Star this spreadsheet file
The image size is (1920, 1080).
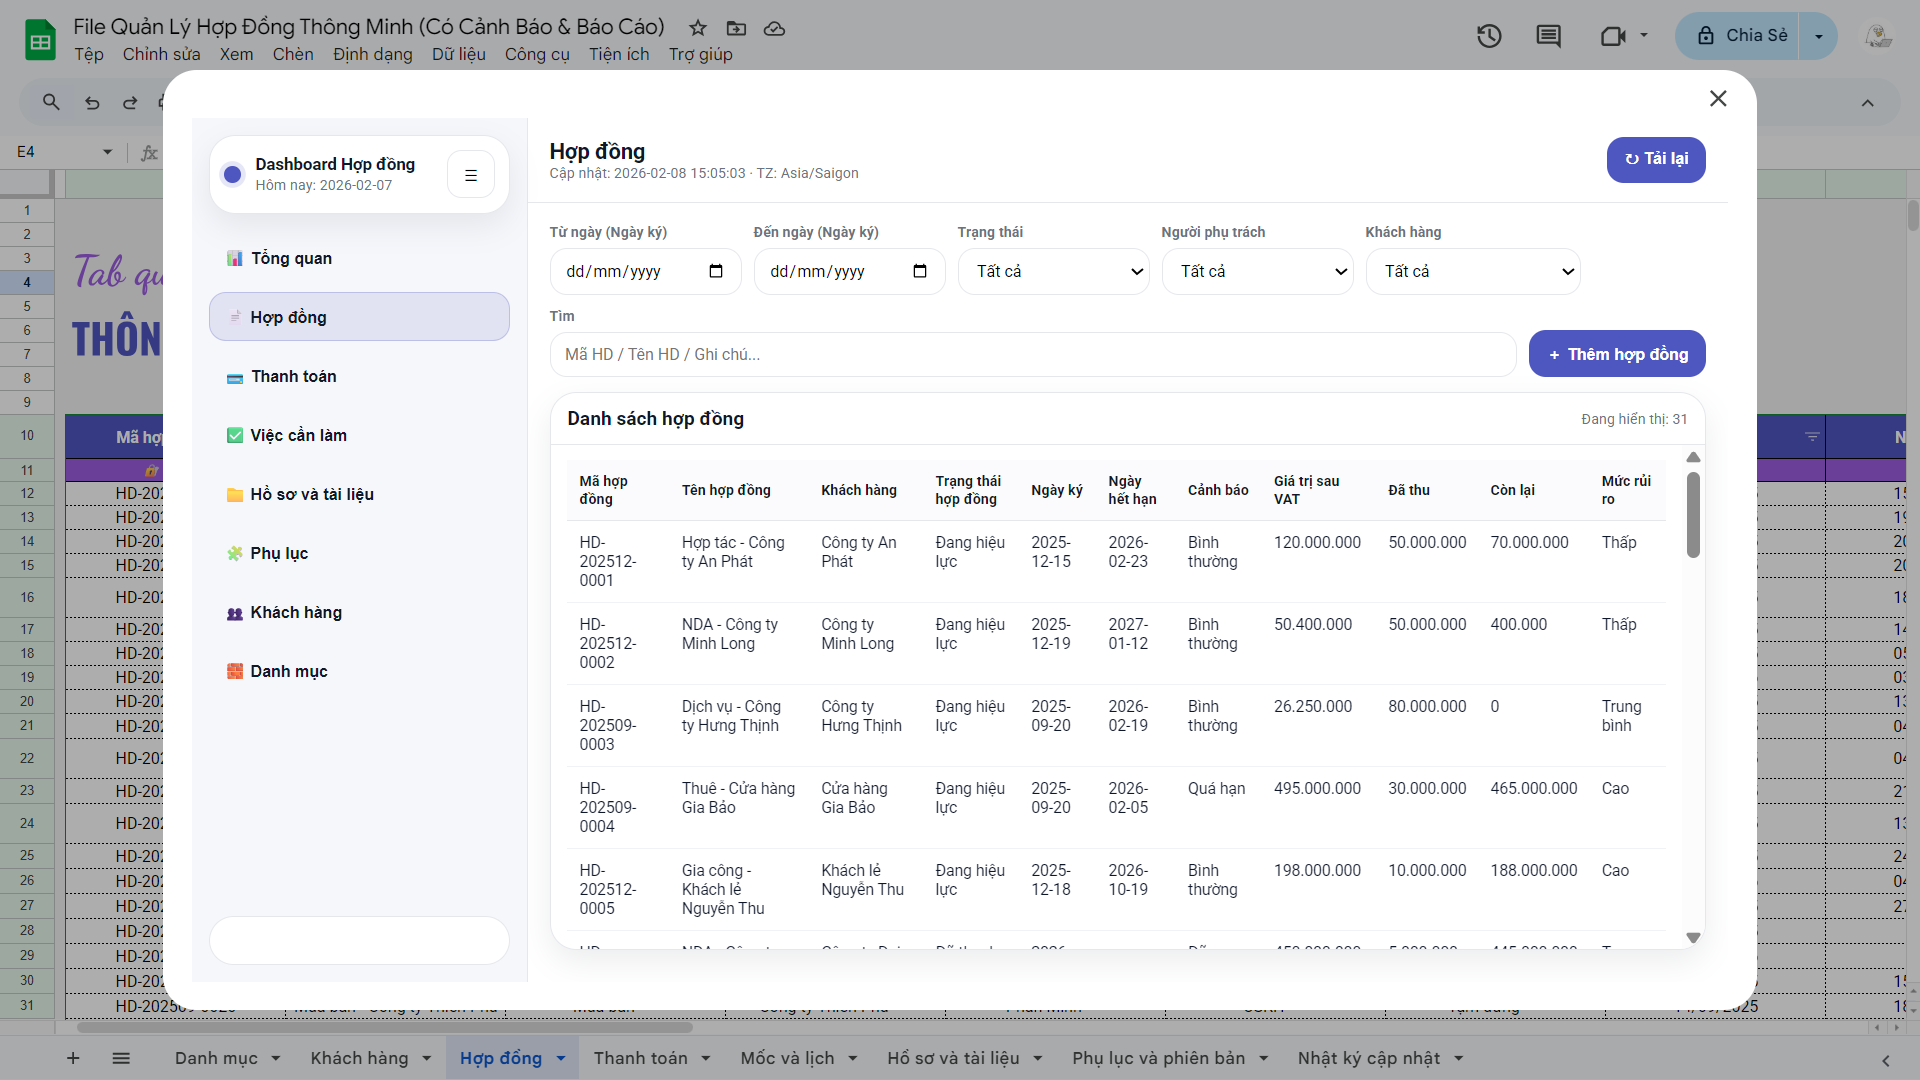pos(698,28)
